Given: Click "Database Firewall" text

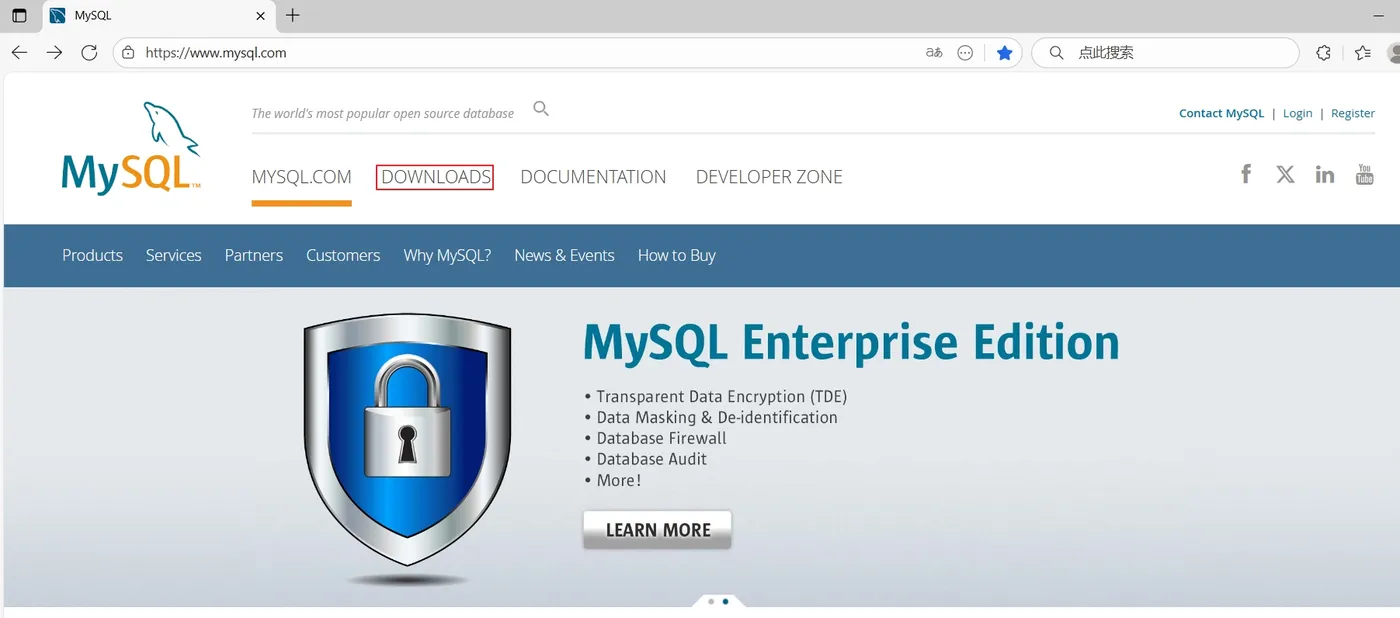Looking at the screenshot, I should click(661, 438).
